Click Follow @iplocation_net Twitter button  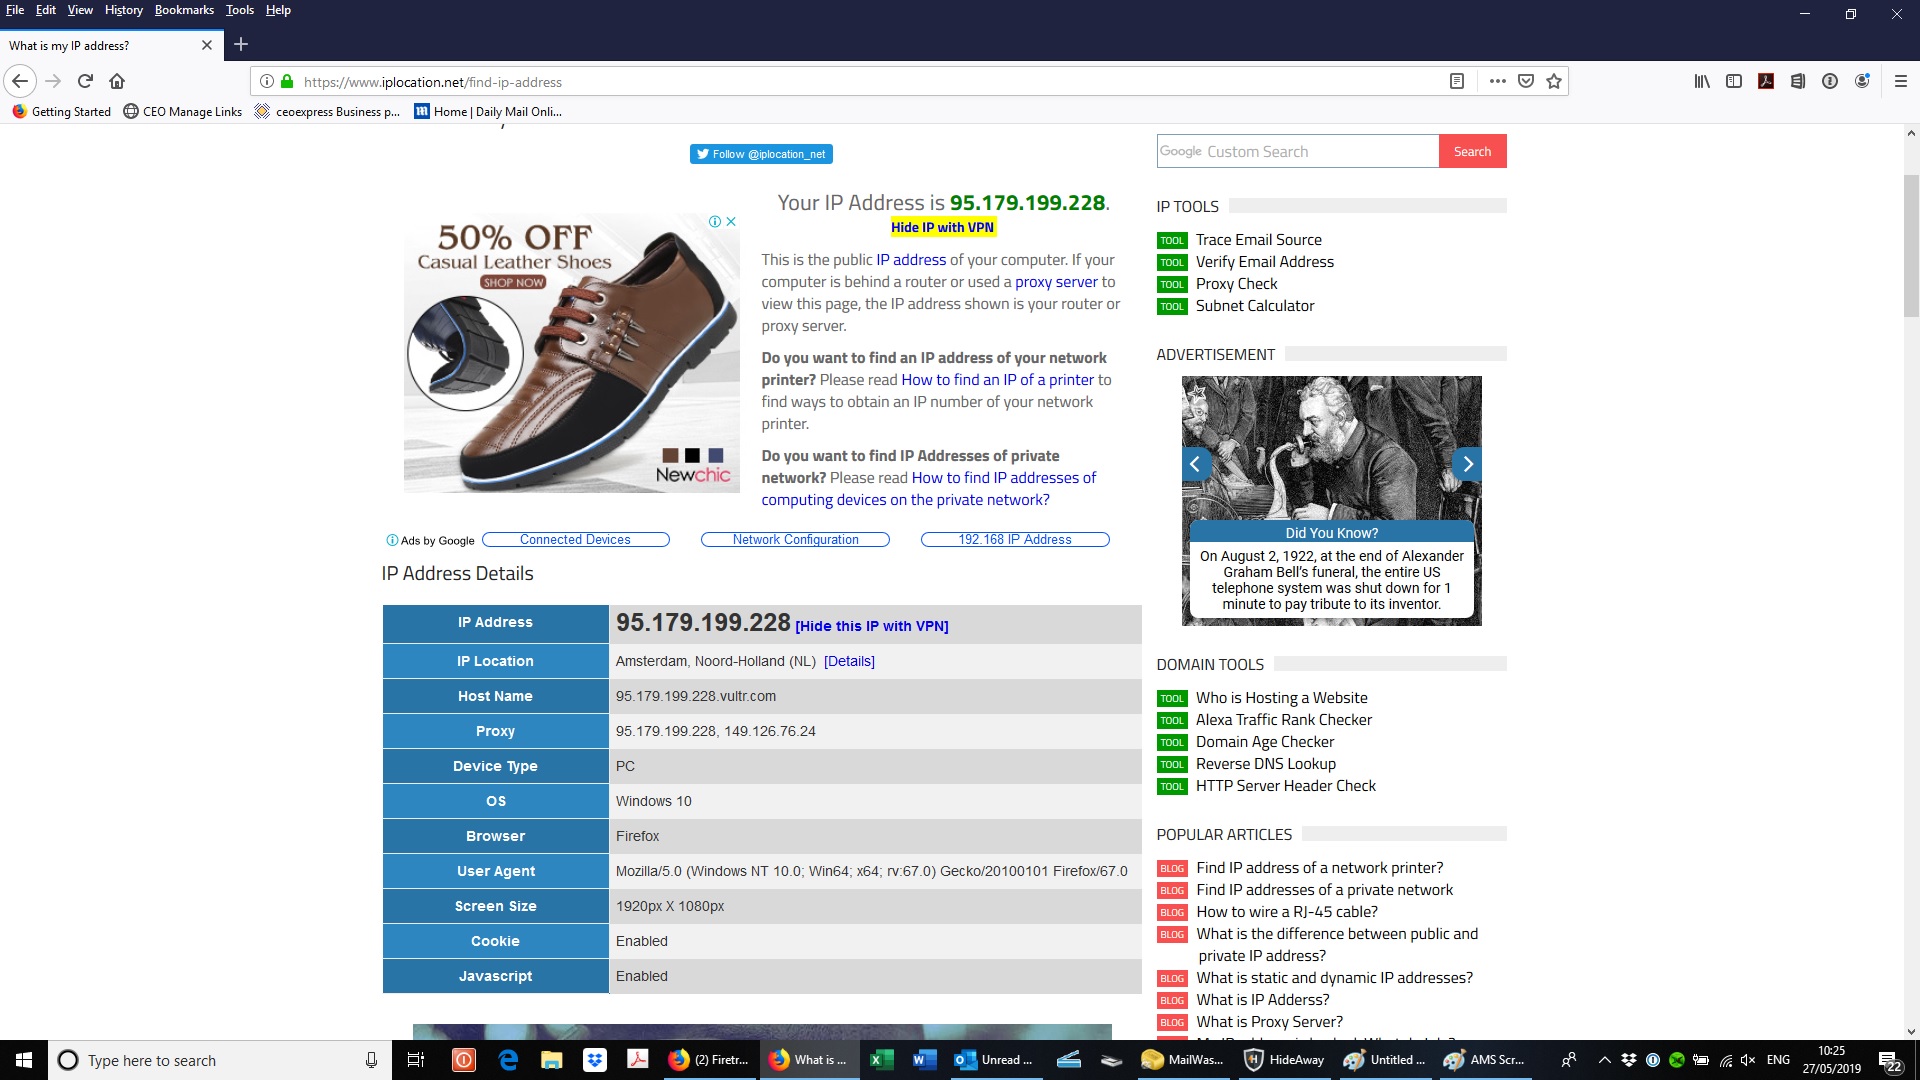761,154
